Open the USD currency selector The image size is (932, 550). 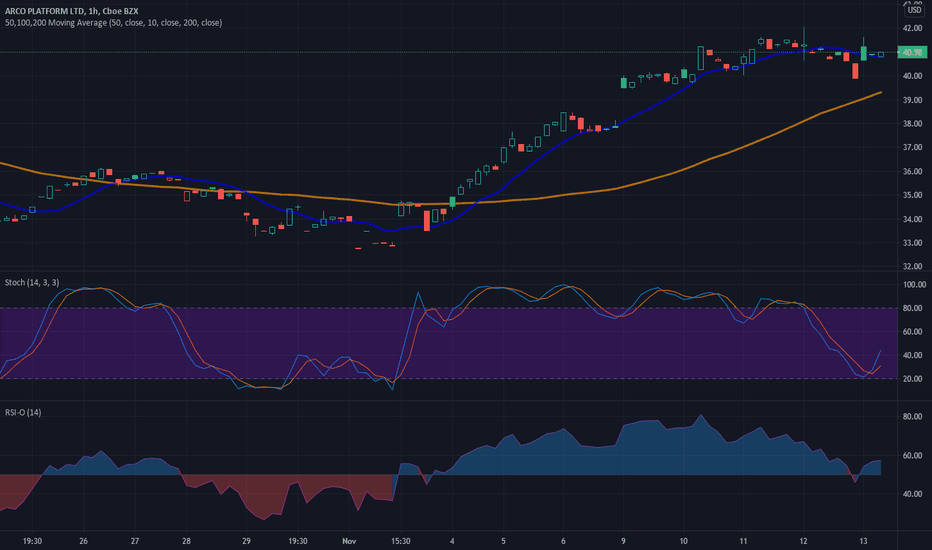(914, 10)
